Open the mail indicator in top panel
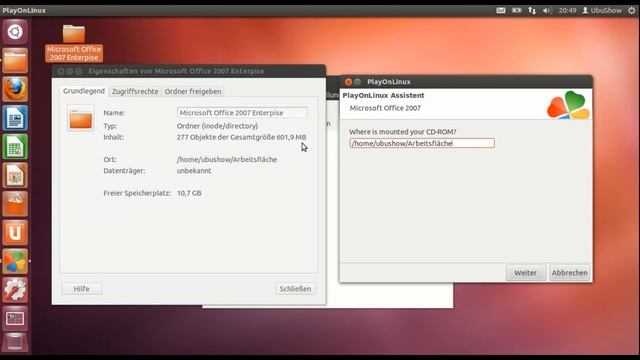The width and height of the screenshot is (640, 360). tap(501, 11)
